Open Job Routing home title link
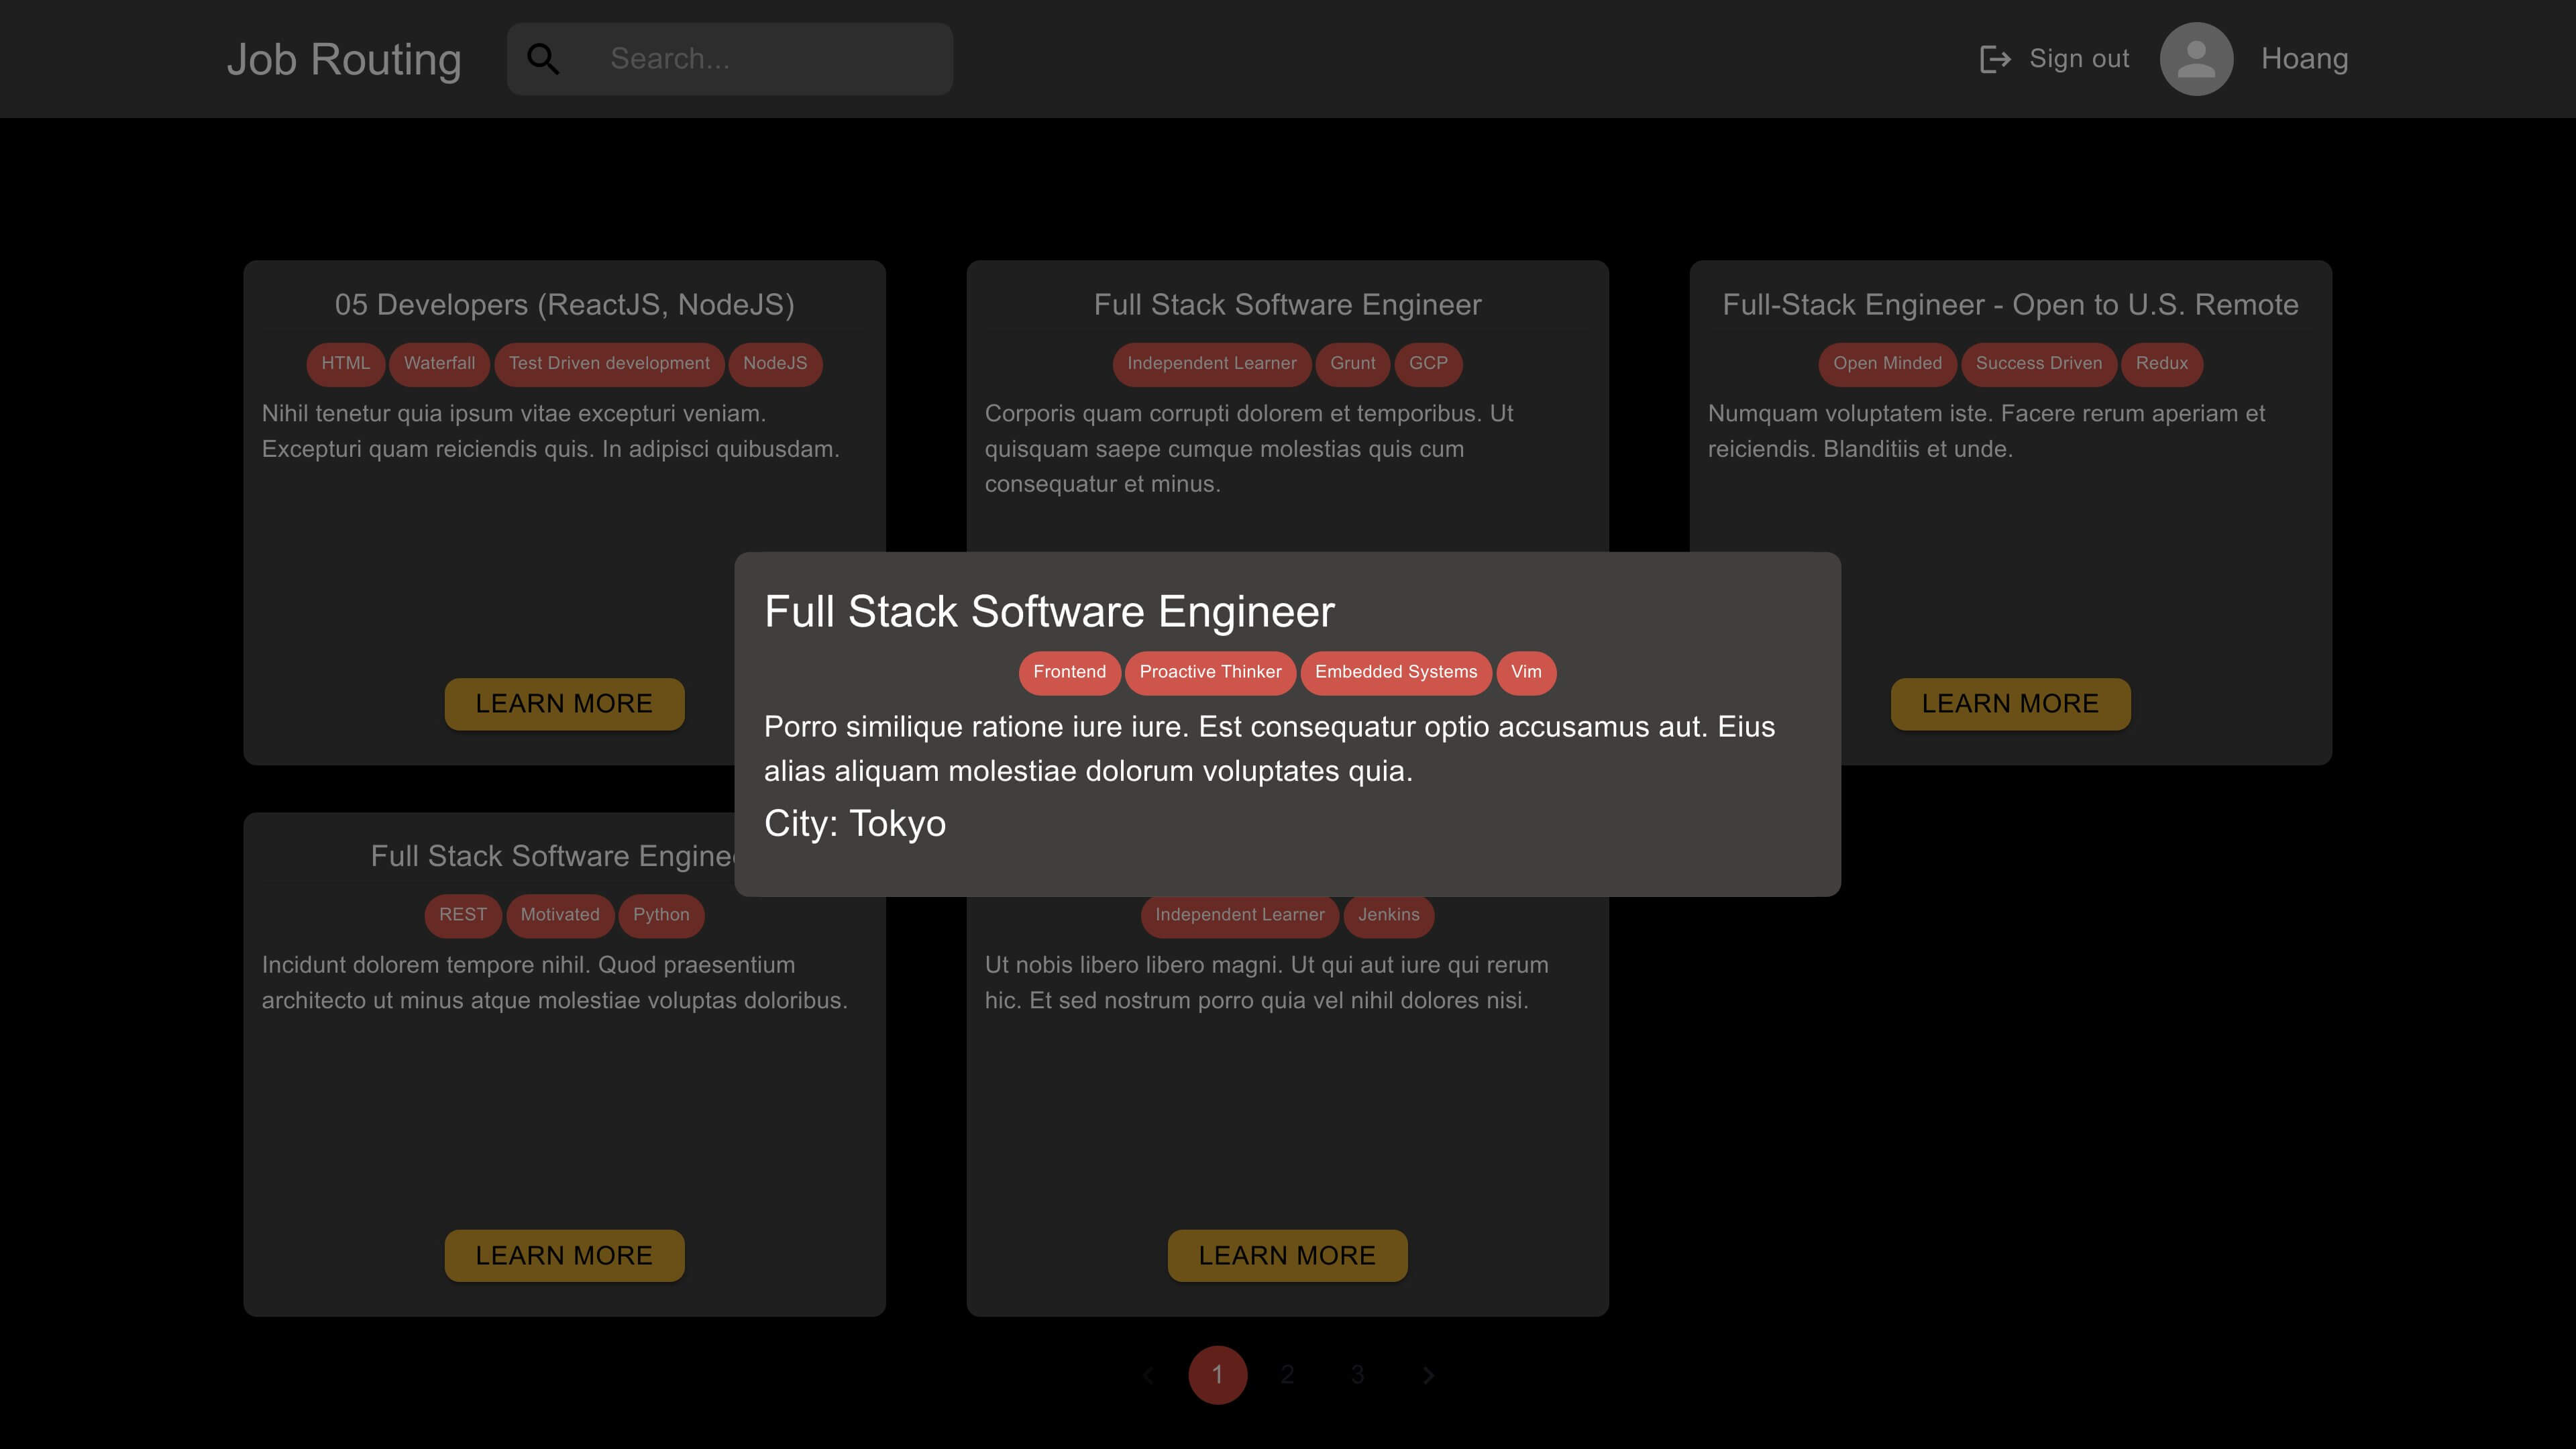 pyautogui.click(x=343, y=58)
